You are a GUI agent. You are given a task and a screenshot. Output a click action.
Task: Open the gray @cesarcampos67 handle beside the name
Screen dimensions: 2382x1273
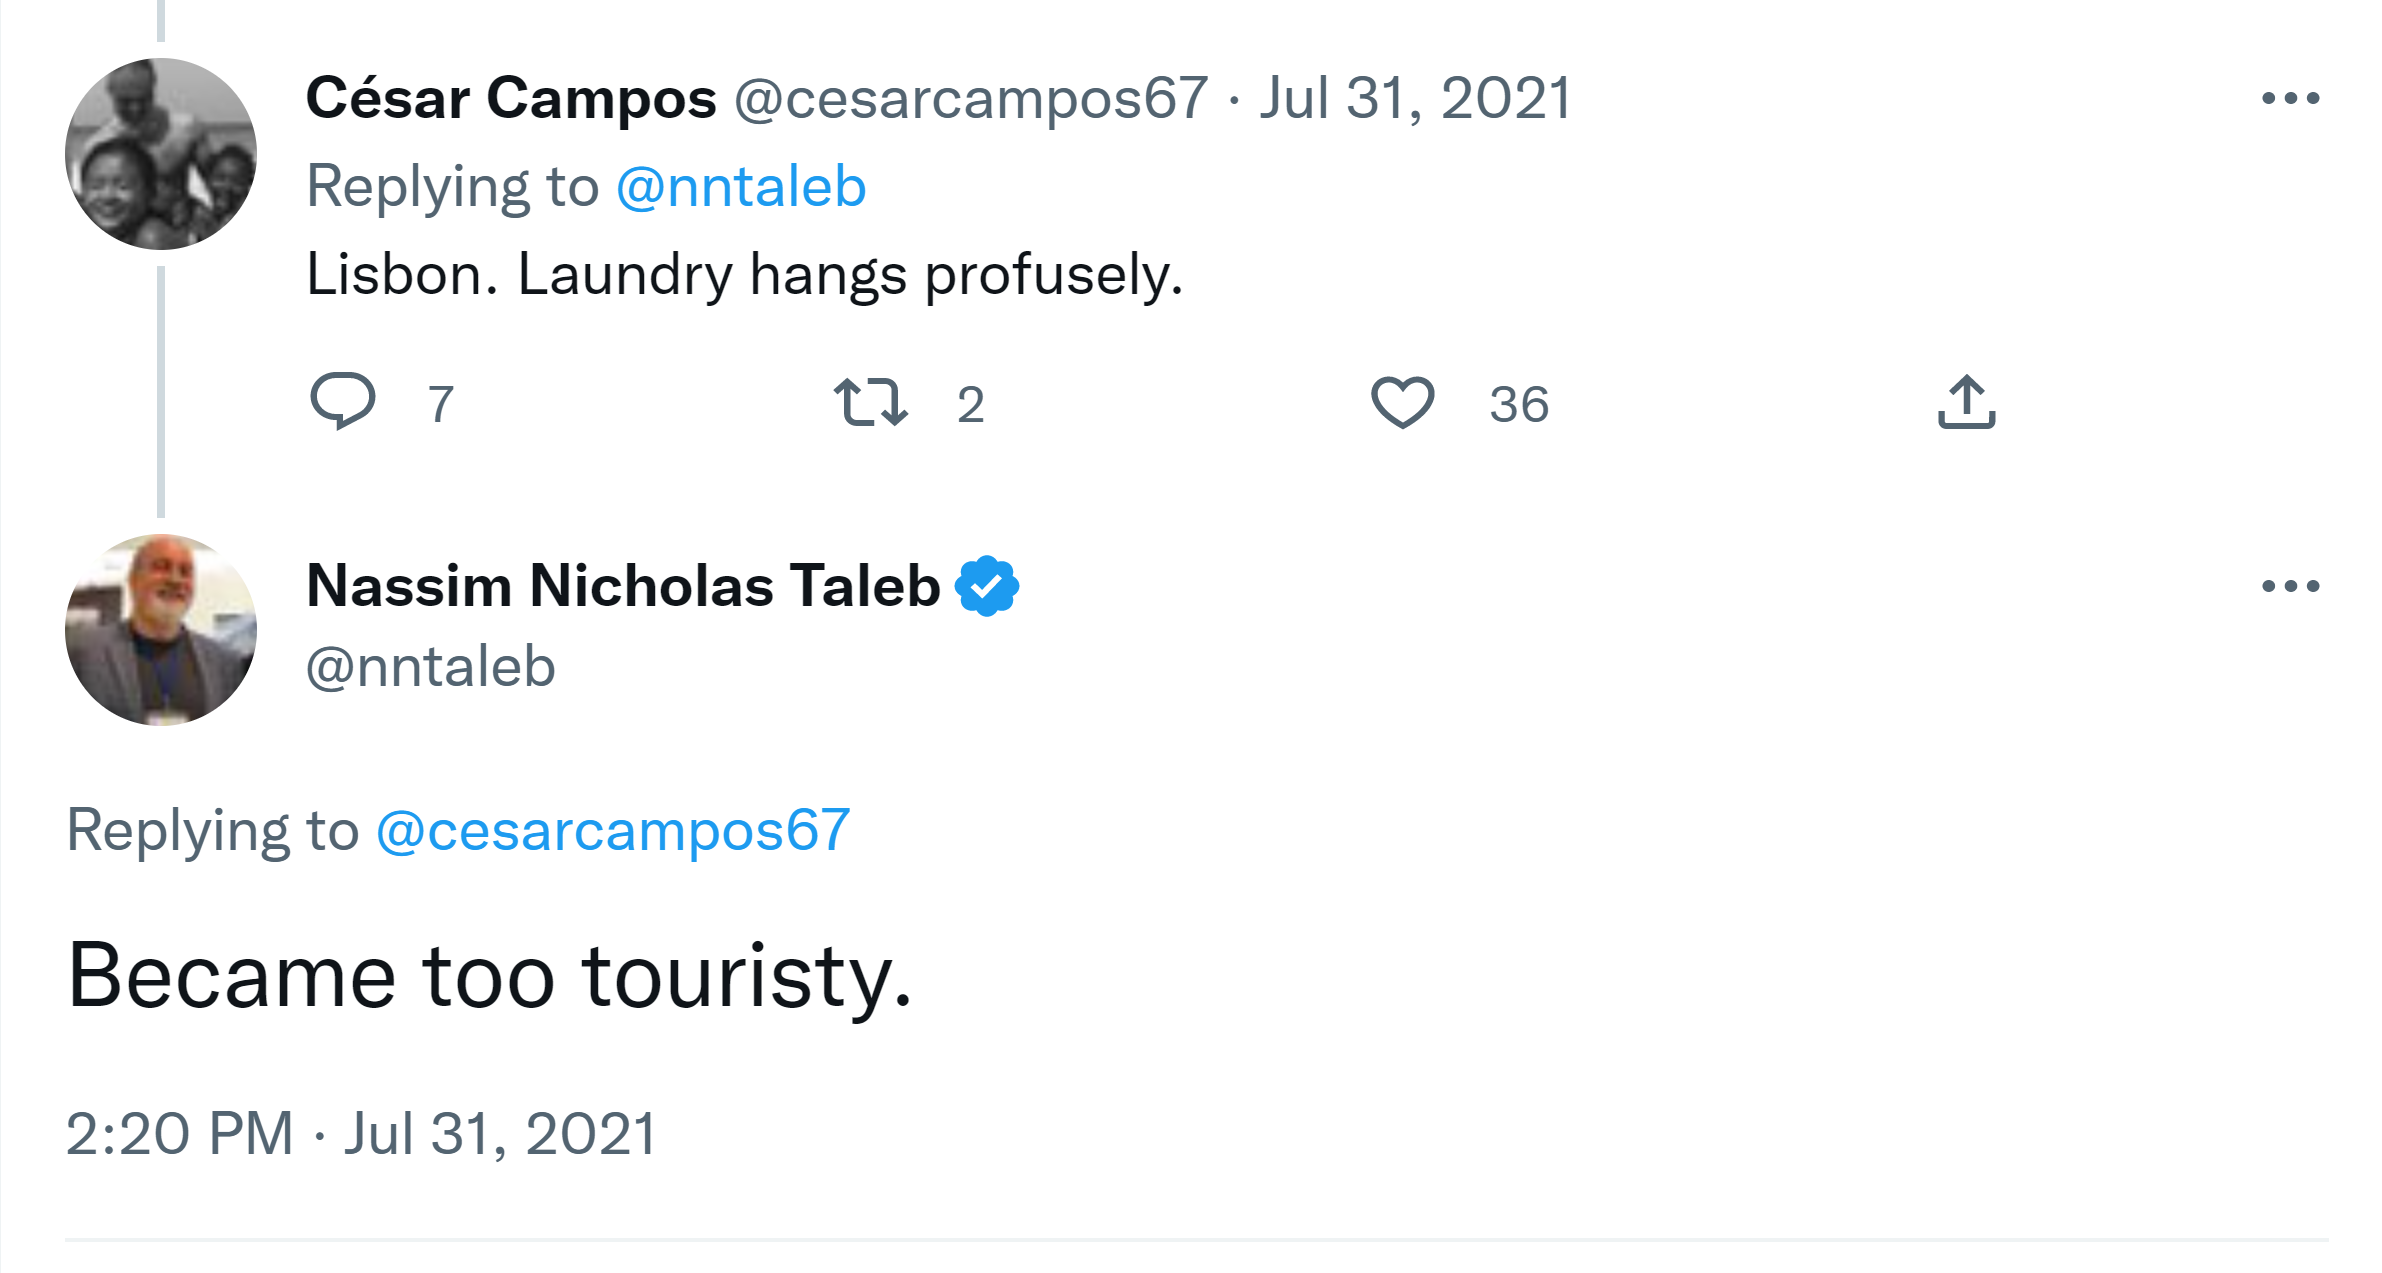971,98
